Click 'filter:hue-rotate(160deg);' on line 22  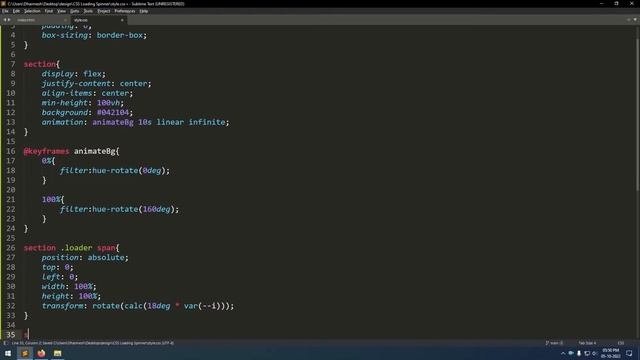(x=119, y=209)
